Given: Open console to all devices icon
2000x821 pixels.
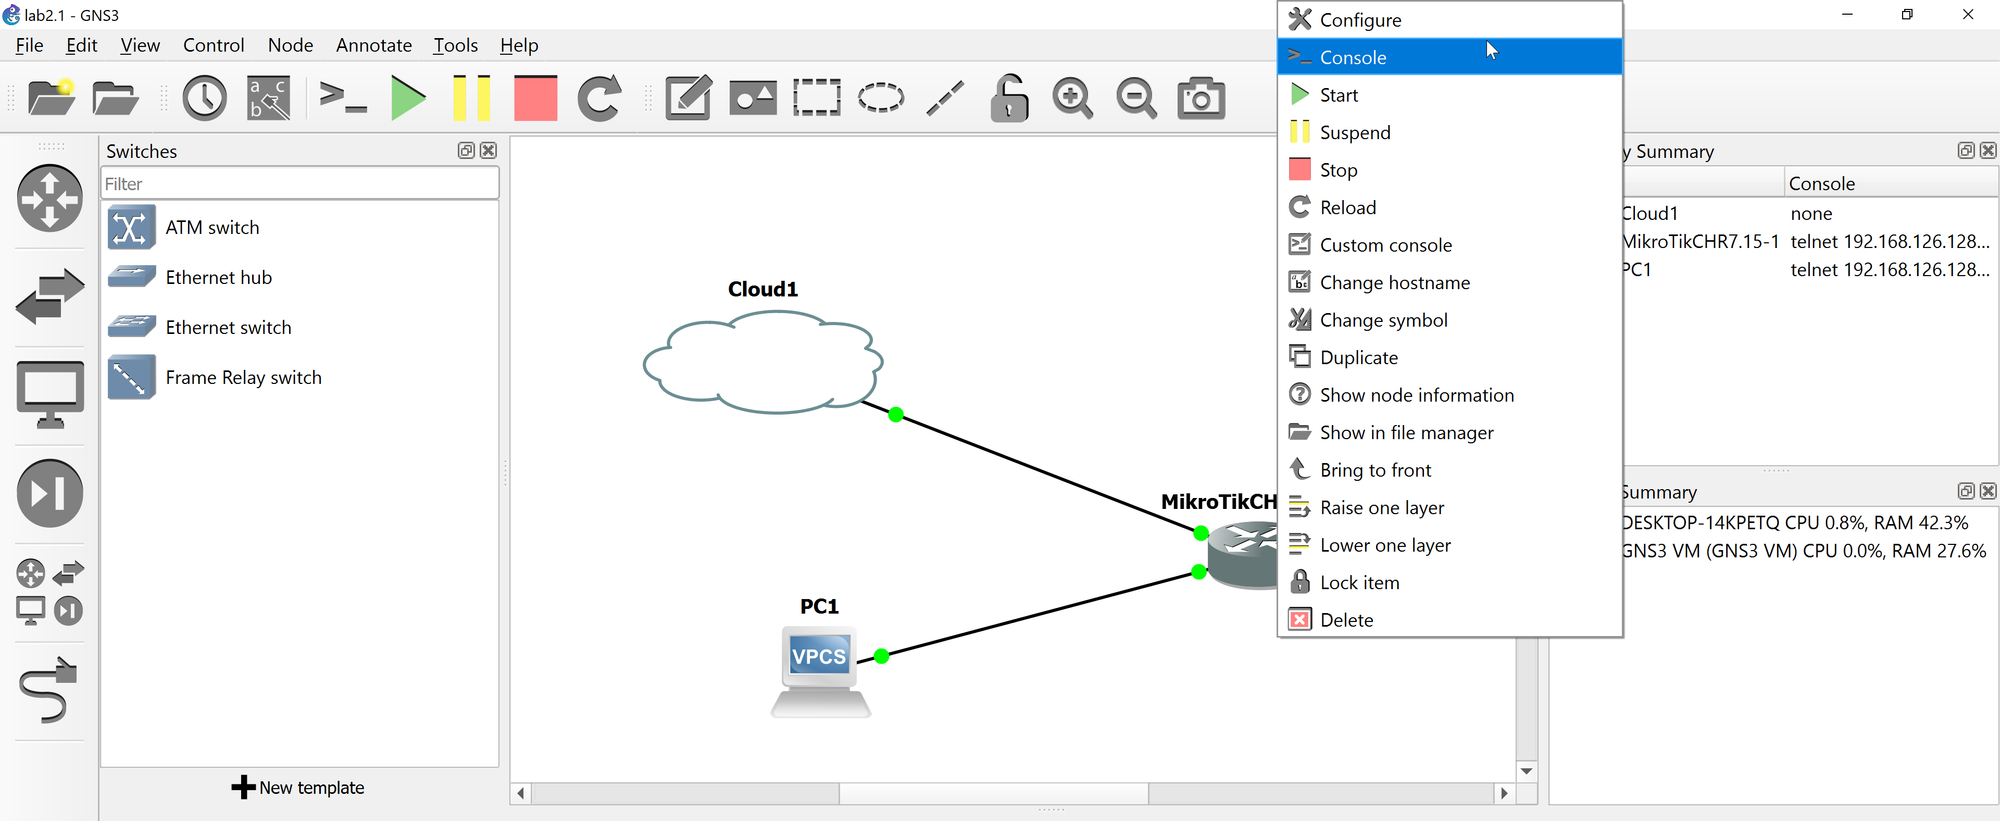Looking at the screenshot, I should [342, 98].
